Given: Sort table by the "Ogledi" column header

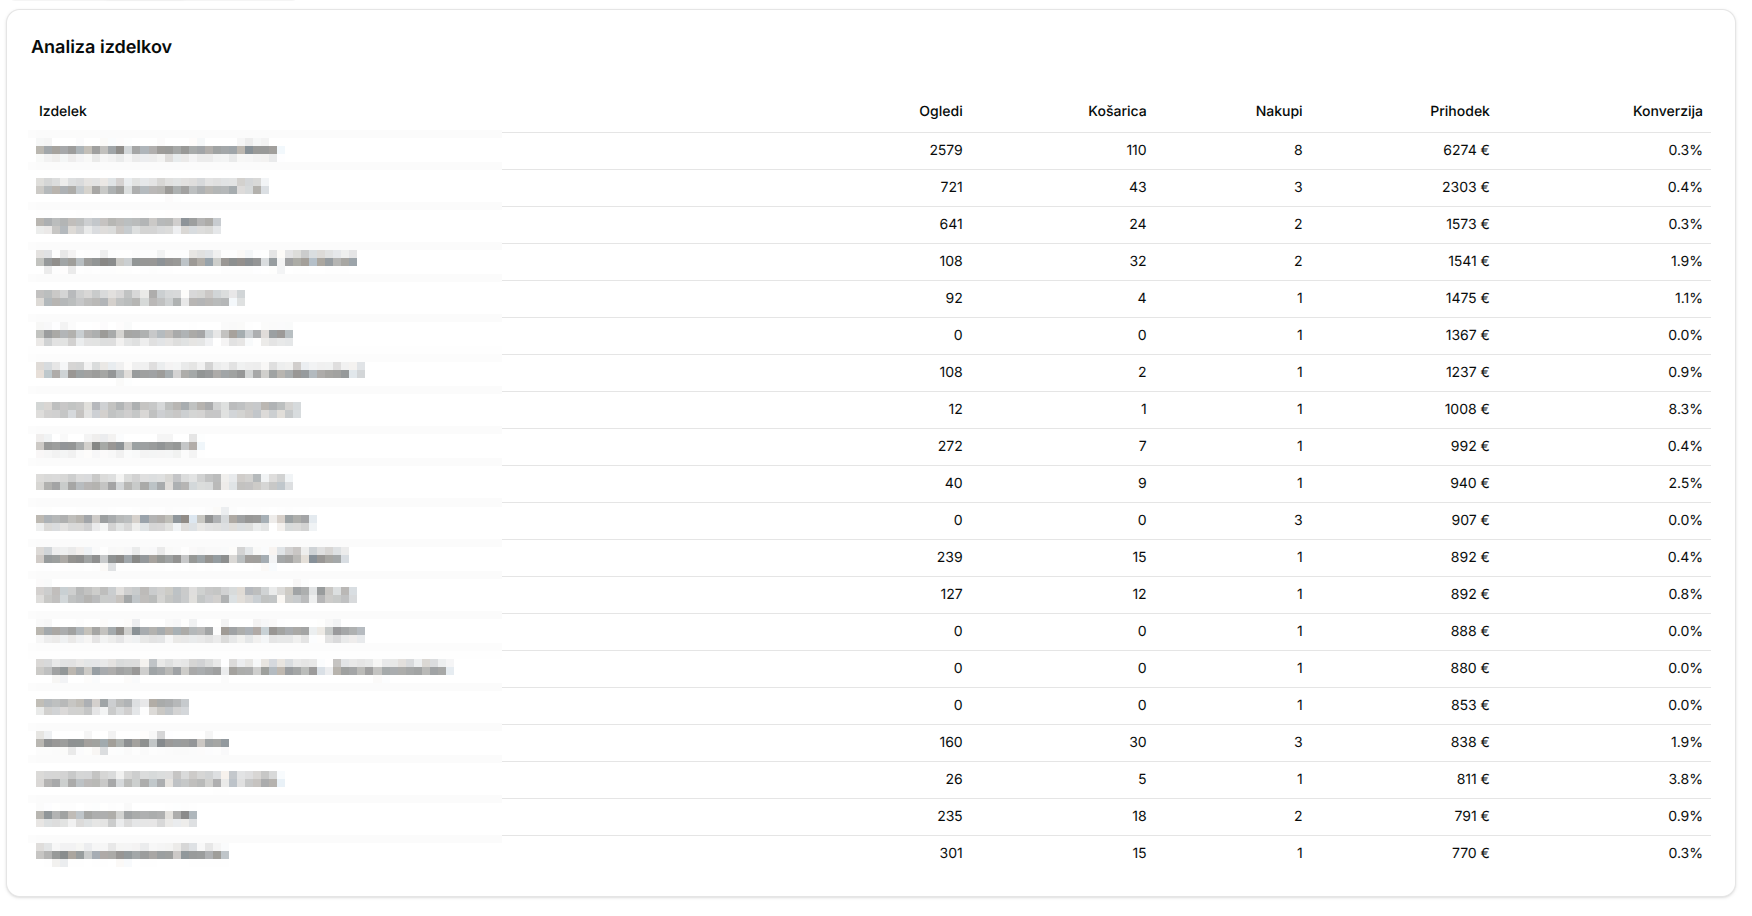Looking at the screenshot, I should (x=940, y=111).
